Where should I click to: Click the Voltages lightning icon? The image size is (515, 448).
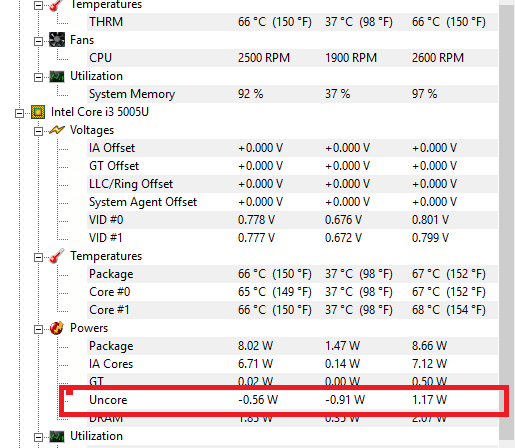57,130
